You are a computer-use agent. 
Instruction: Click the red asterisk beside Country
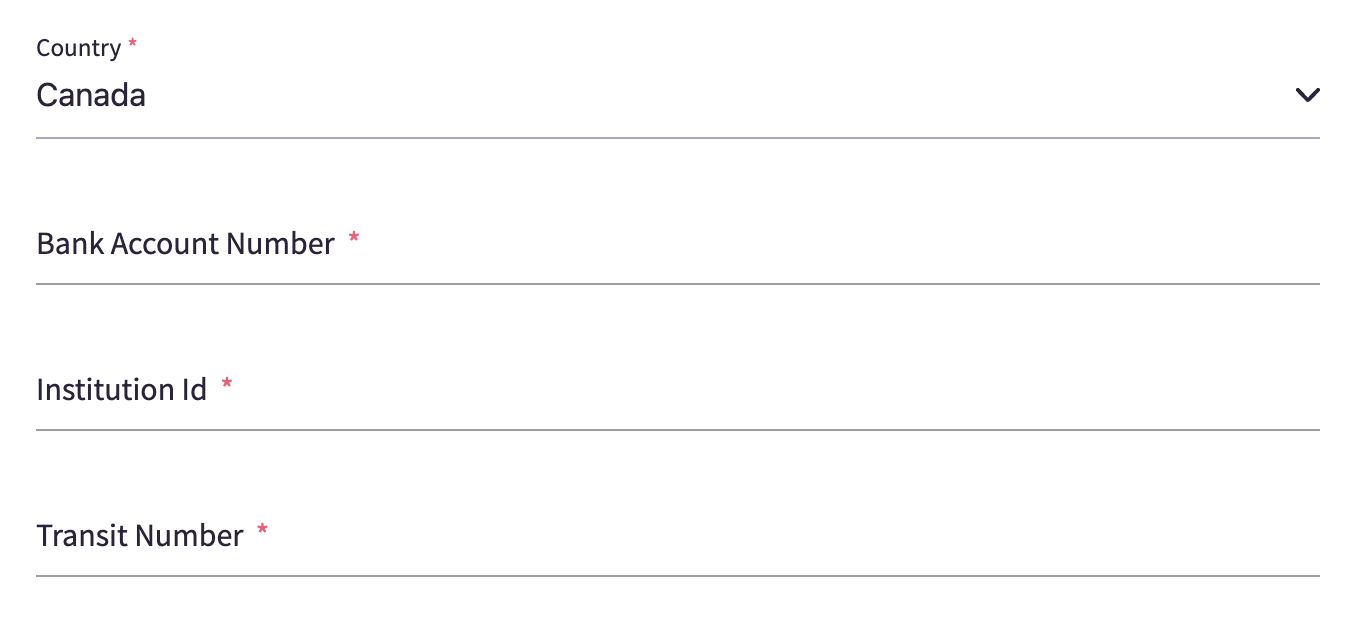[133, 45]
